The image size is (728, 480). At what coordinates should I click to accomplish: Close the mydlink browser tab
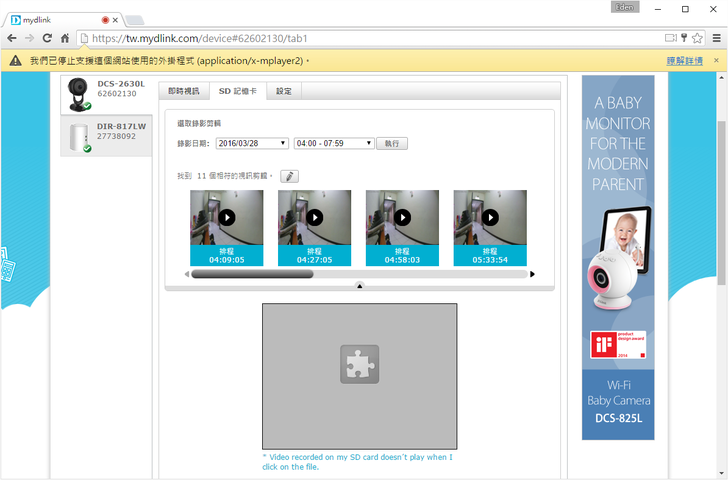[x=115, y=20]
